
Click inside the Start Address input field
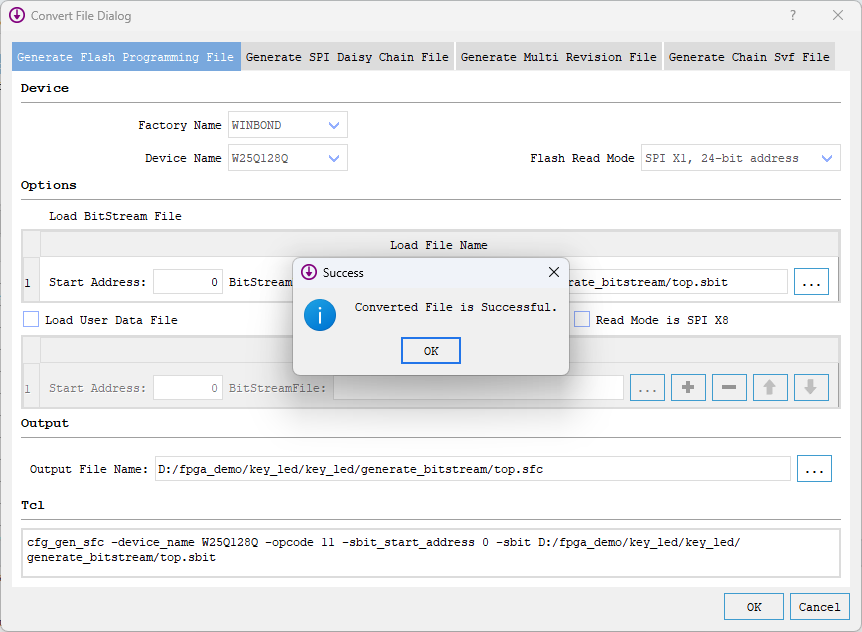(x=186, y=281)
